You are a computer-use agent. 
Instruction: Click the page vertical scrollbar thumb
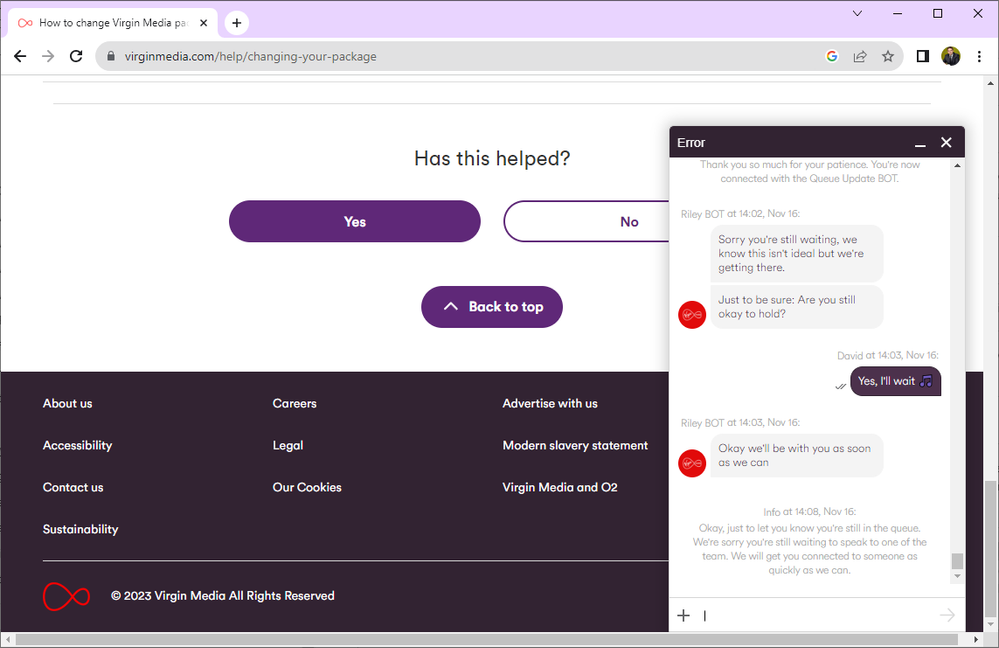point(990,549)
